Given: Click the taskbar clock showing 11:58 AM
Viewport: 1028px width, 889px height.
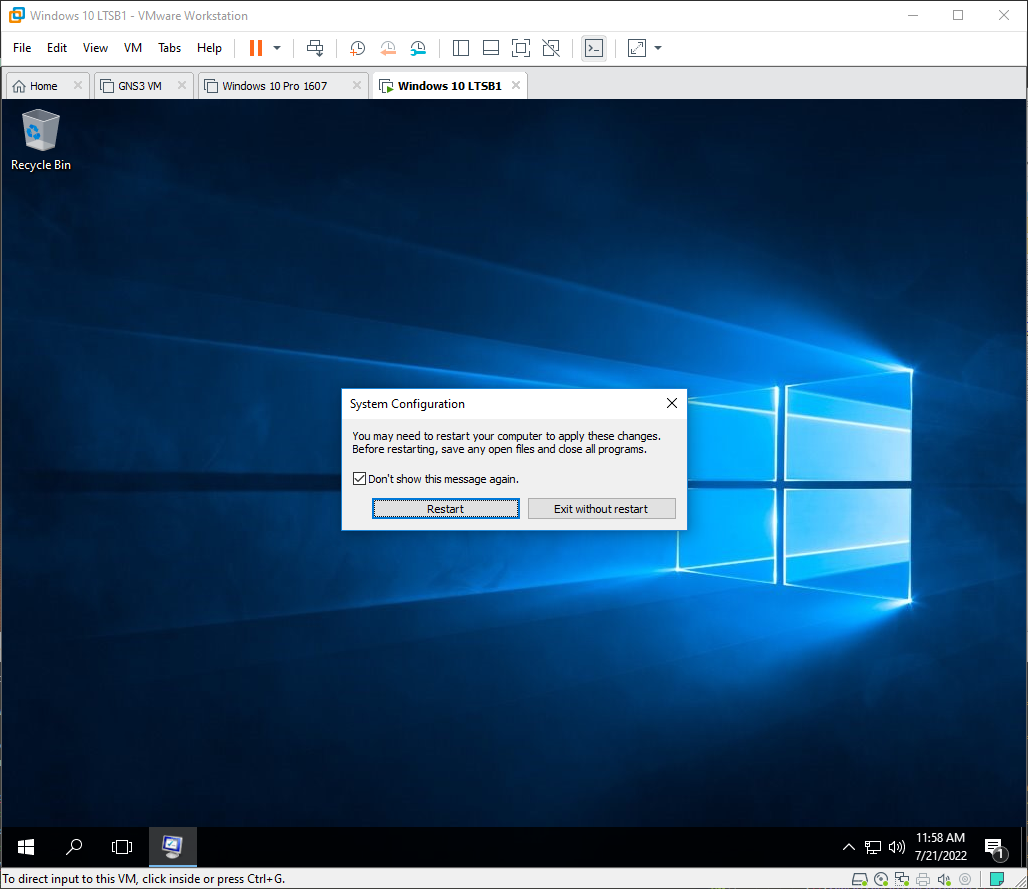Looking at the screenshot, I should (x=941, y=846).
